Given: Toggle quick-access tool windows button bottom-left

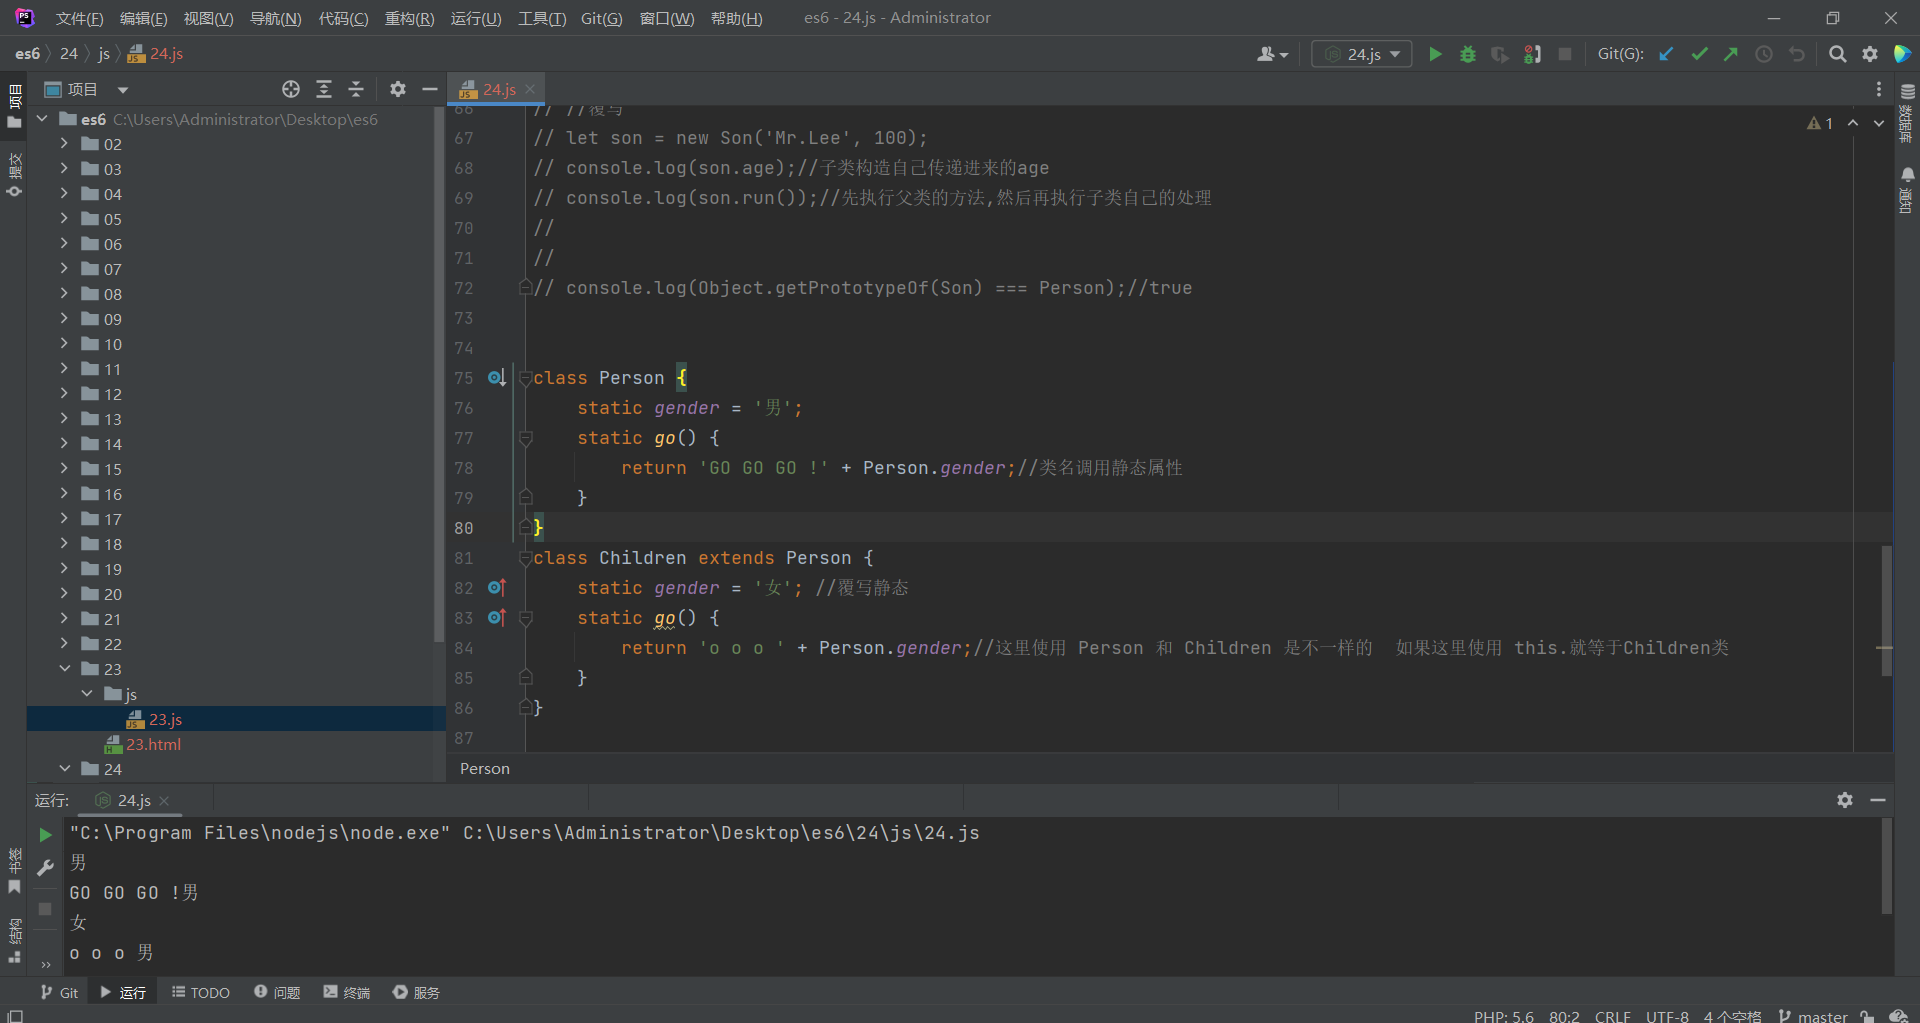Looking at the screenshot, I should point(15,1016).
